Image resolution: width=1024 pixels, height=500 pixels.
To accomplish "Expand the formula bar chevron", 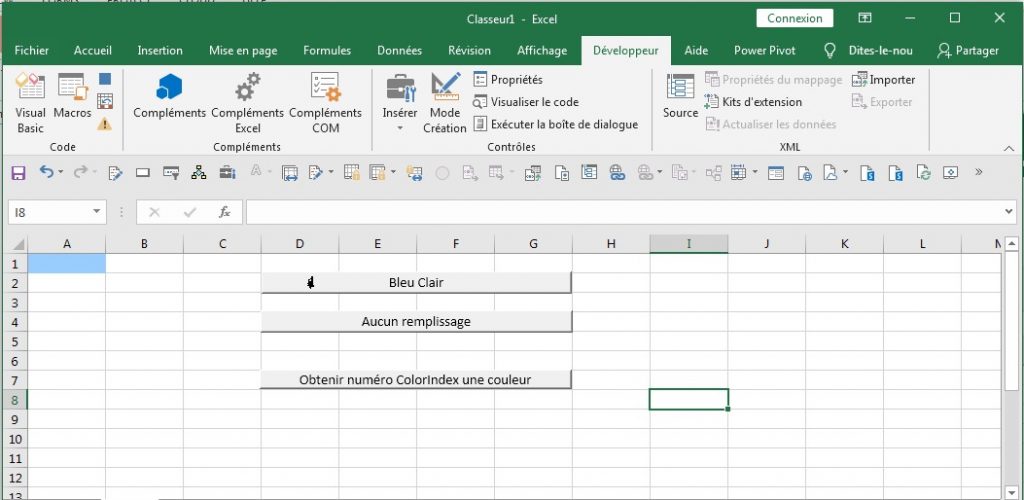I will pos(1009,211).
